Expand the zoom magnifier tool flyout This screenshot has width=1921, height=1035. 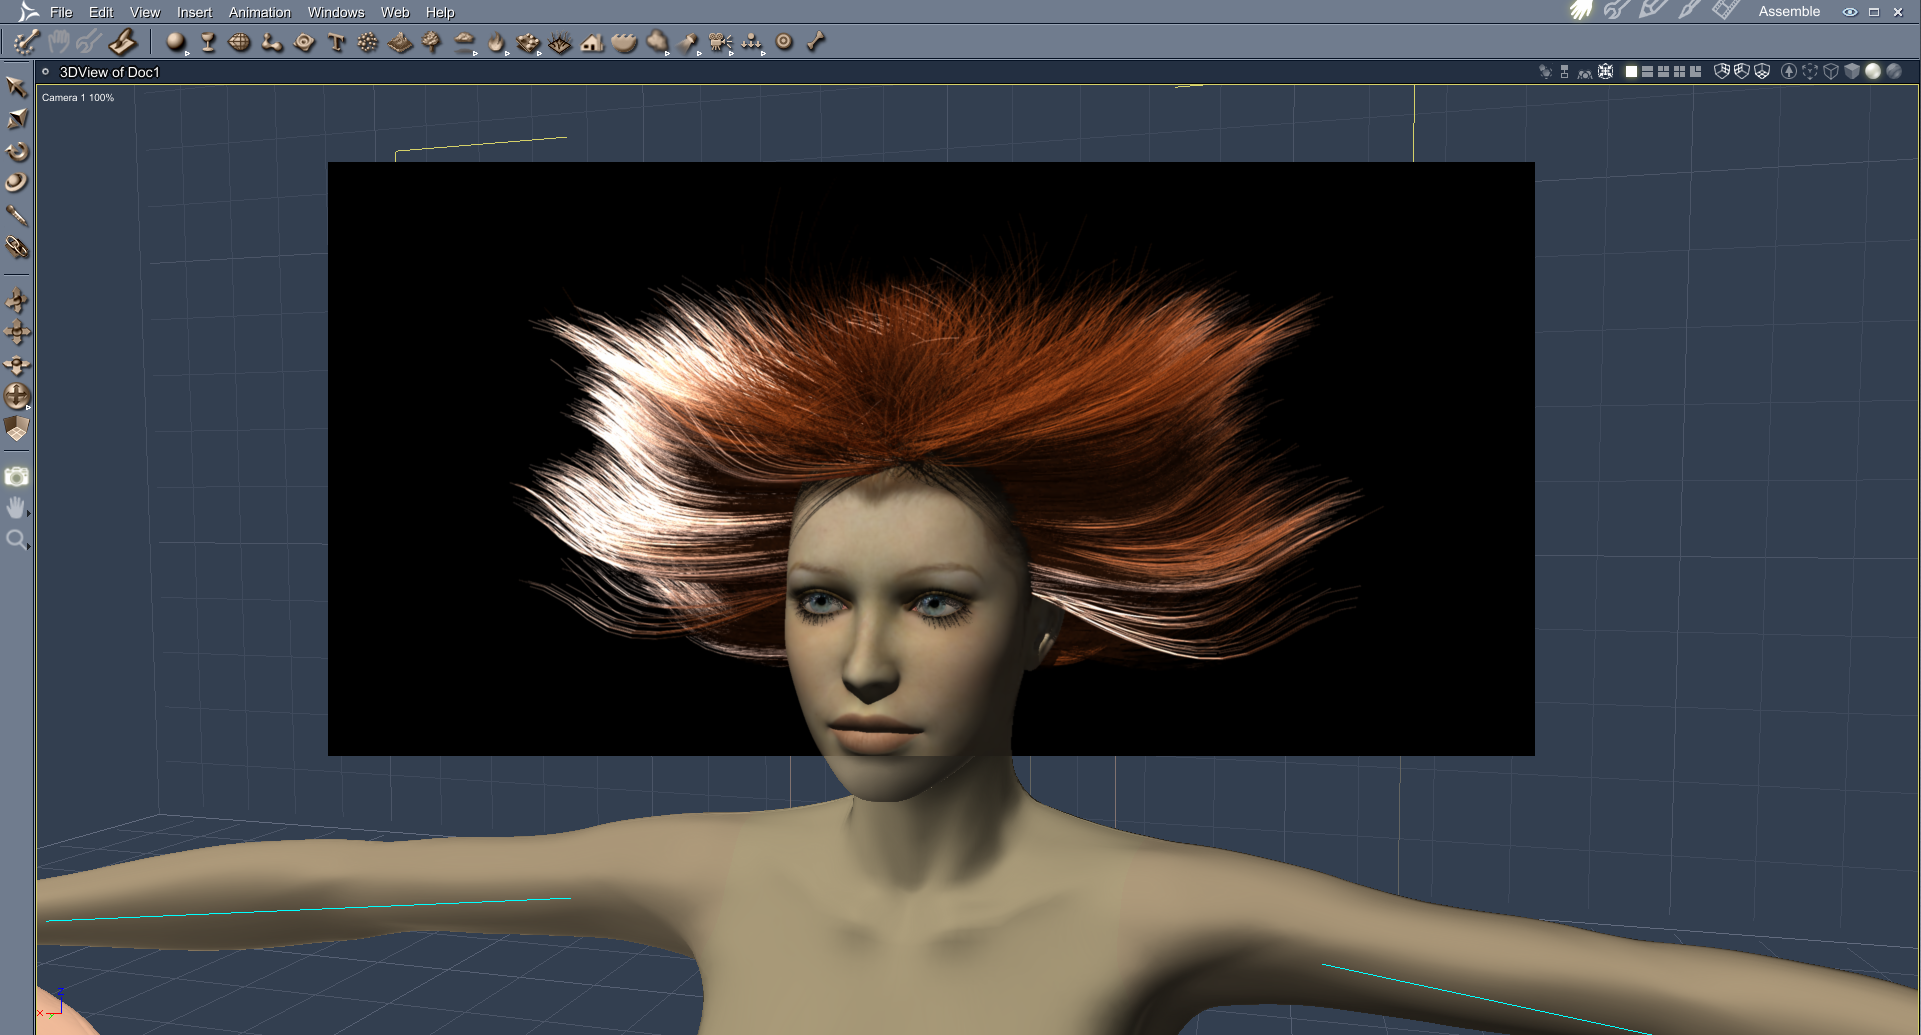tap(29, 547)
